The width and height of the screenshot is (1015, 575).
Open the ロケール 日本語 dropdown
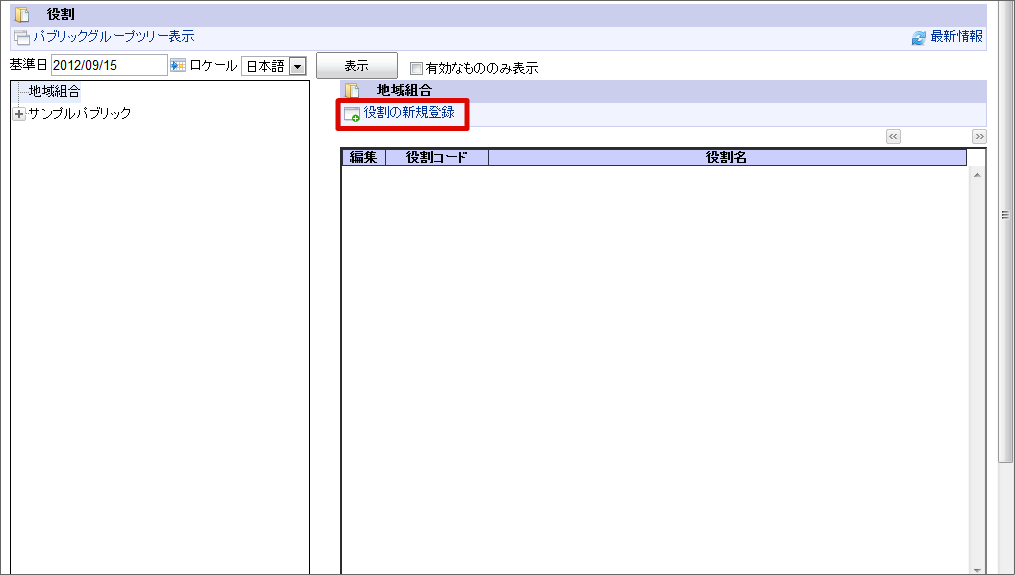pos(297,66)
